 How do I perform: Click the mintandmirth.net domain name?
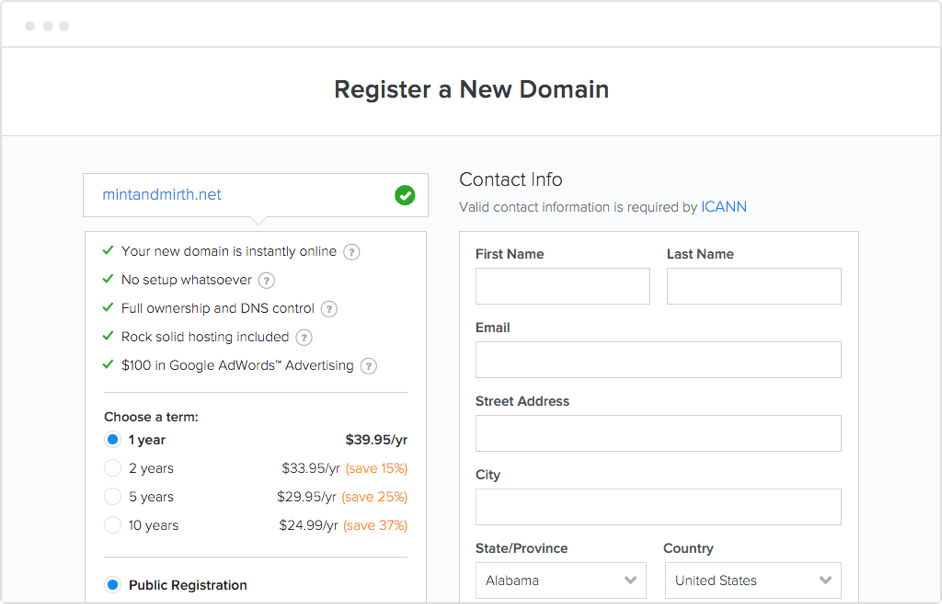pos(162,195)
